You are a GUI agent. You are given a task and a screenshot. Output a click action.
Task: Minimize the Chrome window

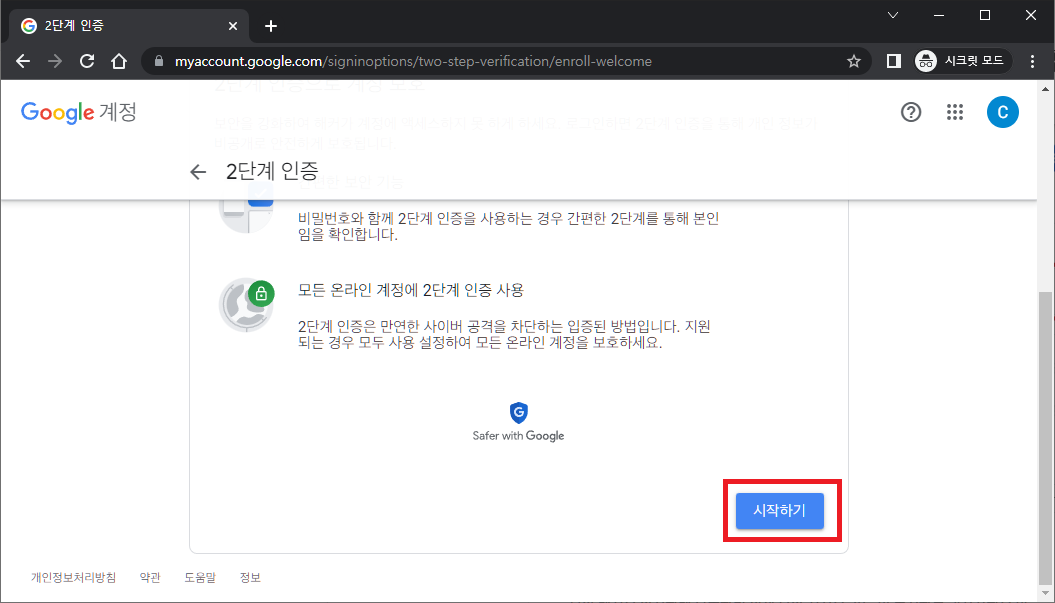point(939,15)
